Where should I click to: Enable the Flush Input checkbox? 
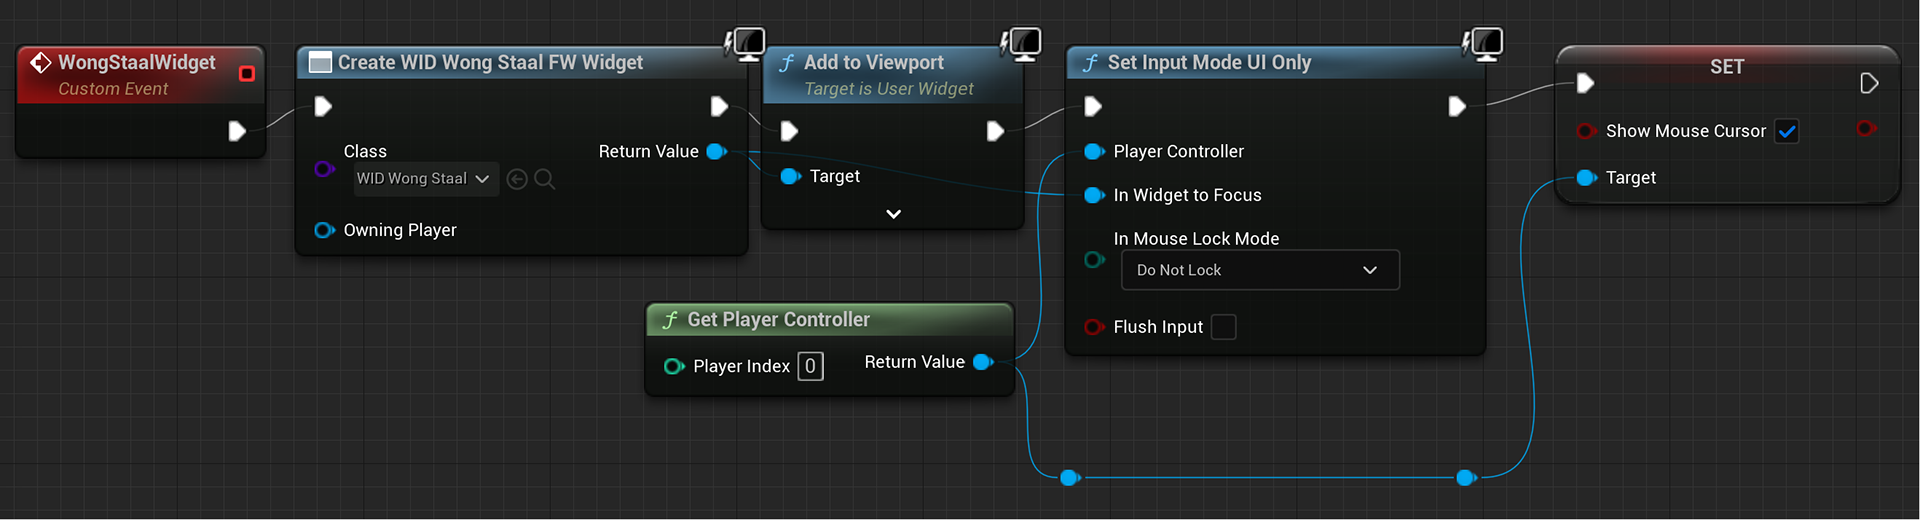(1223, 327)
